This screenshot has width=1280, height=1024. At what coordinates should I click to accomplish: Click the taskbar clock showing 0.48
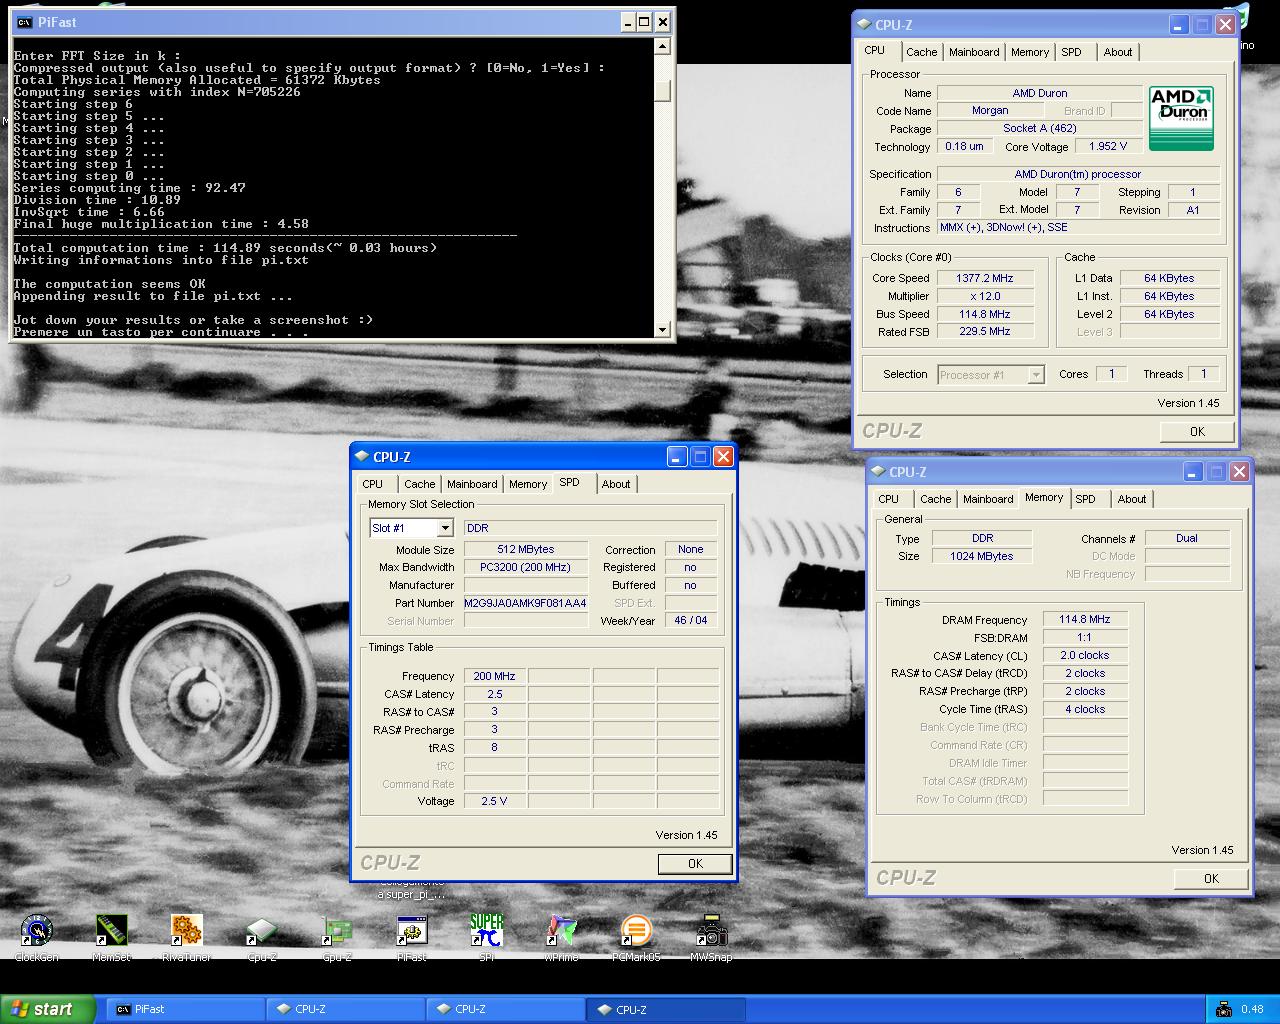pyautogui.click(x=1252, y=1009)
